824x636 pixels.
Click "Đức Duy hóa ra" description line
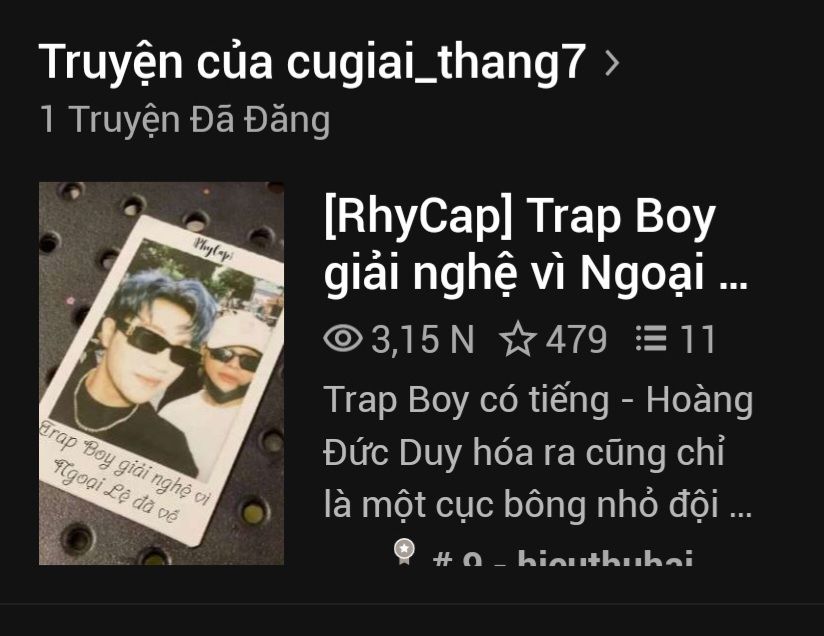coord(524,452)
